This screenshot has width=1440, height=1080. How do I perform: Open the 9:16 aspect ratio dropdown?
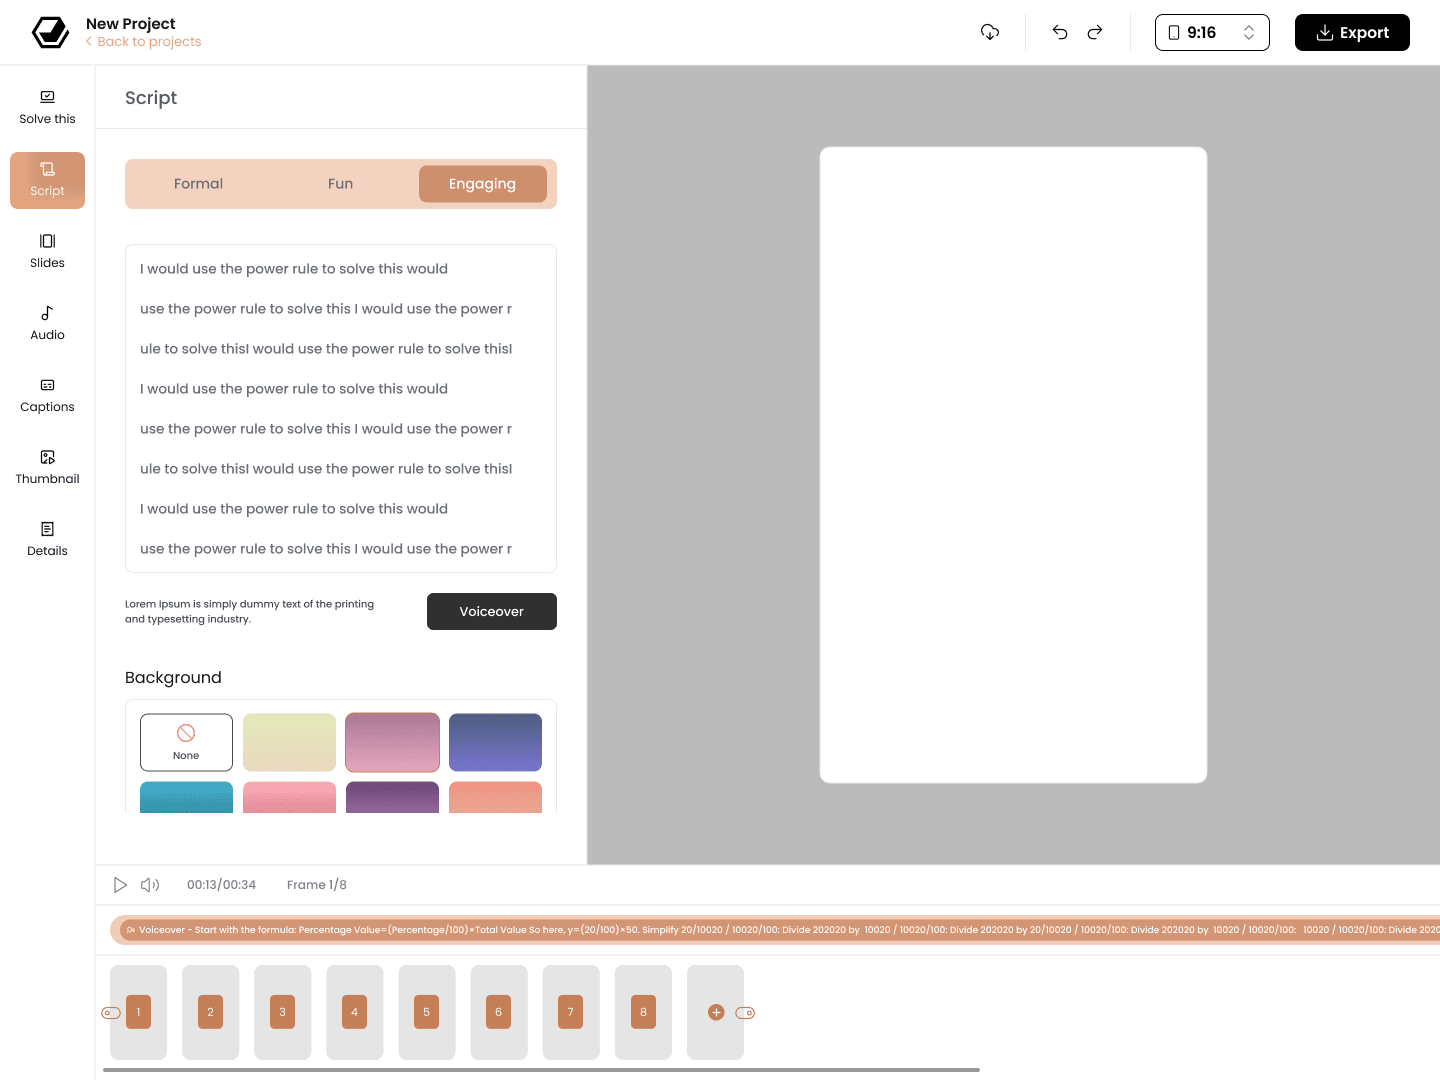pyautogui.click(x=1212, y=32)
